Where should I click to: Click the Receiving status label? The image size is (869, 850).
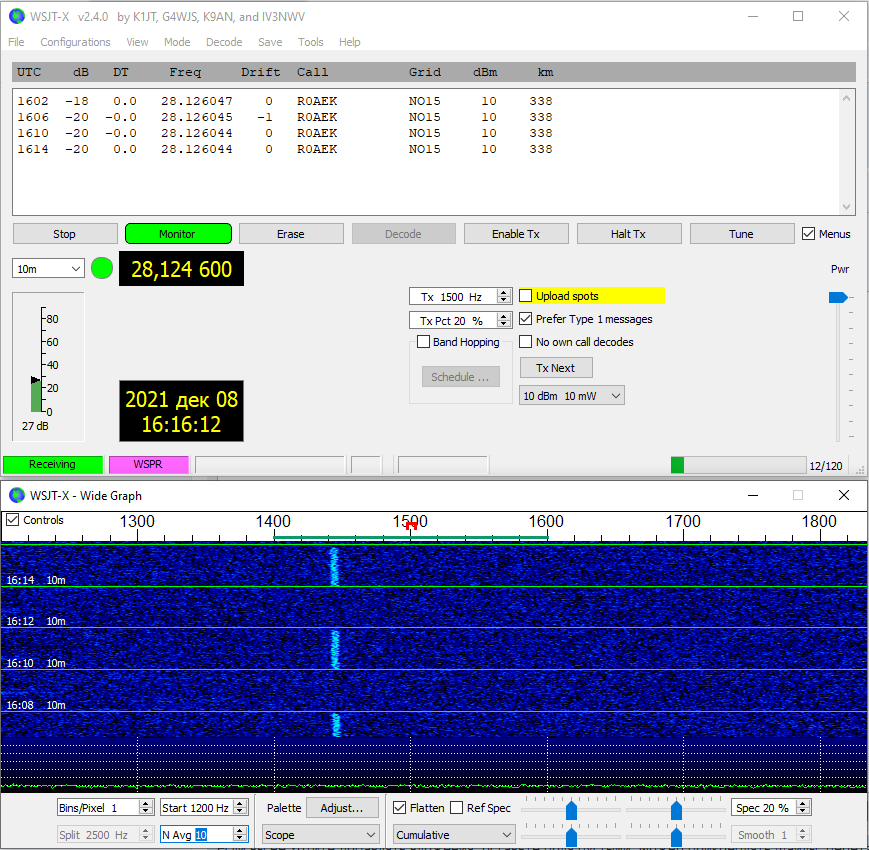pyautogui.click(x=53, y=464)
